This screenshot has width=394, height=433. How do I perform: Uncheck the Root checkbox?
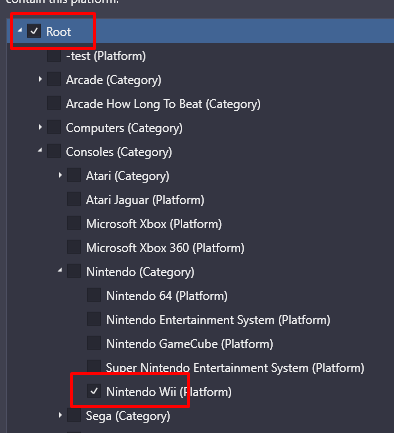tap(34, 31)
